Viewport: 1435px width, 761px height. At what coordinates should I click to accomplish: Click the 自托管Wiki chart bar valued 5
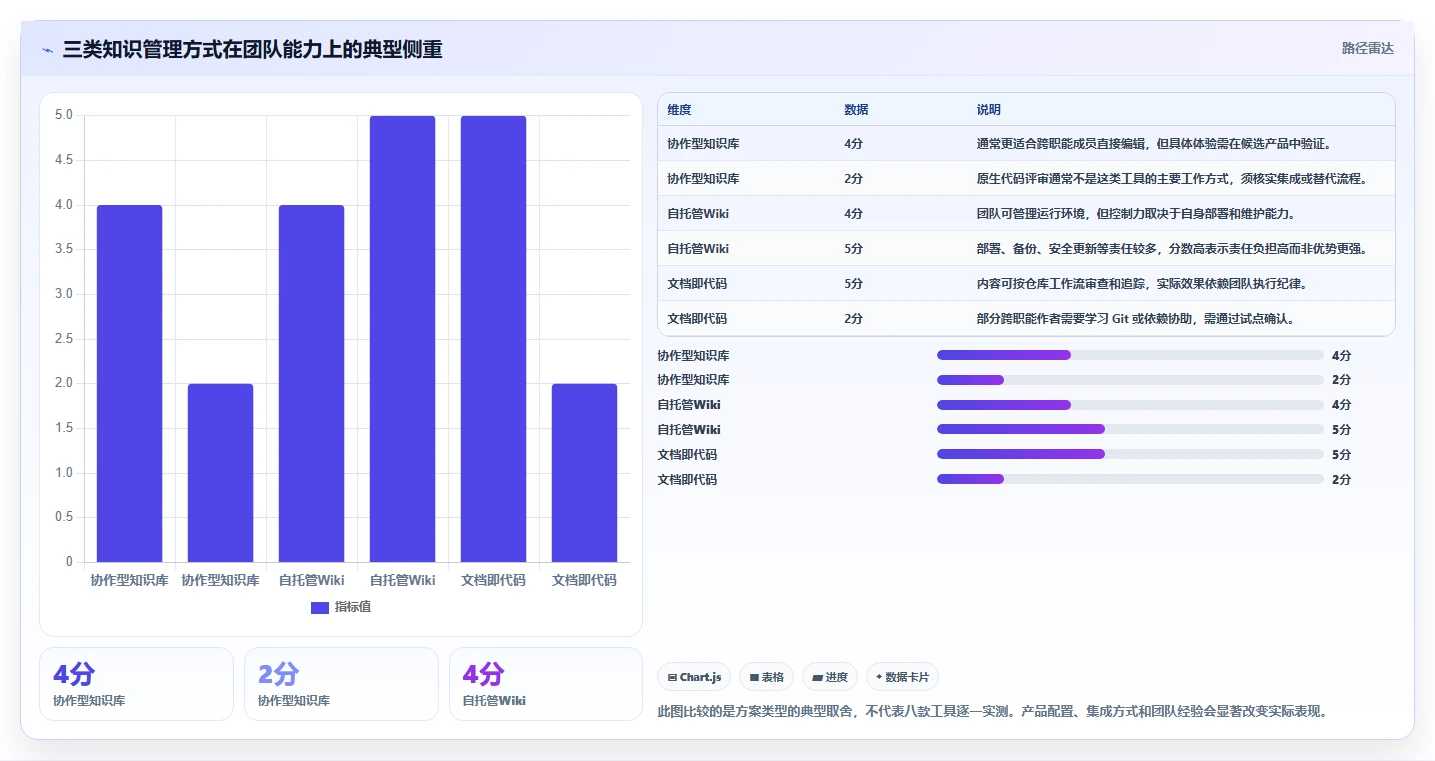click(x=402, y=339)
